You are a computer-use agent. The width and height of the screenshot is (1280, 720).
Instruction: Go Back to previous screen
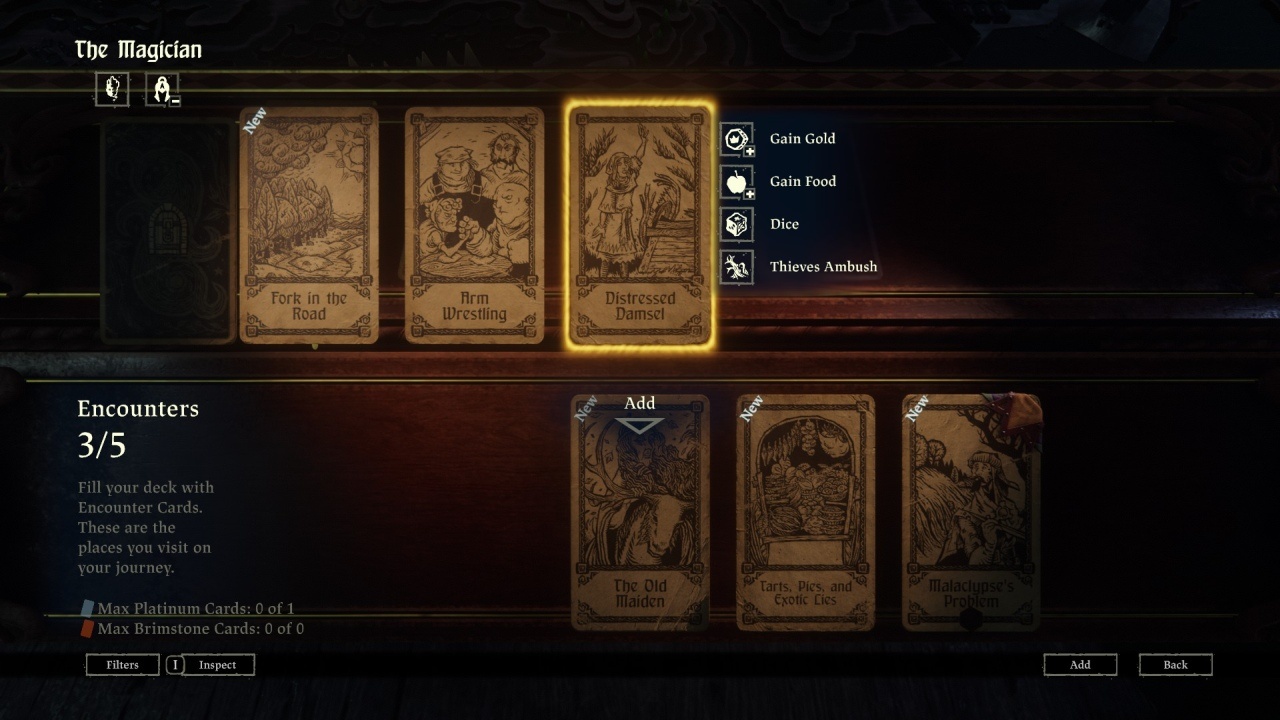click(x=1176, y=665)
